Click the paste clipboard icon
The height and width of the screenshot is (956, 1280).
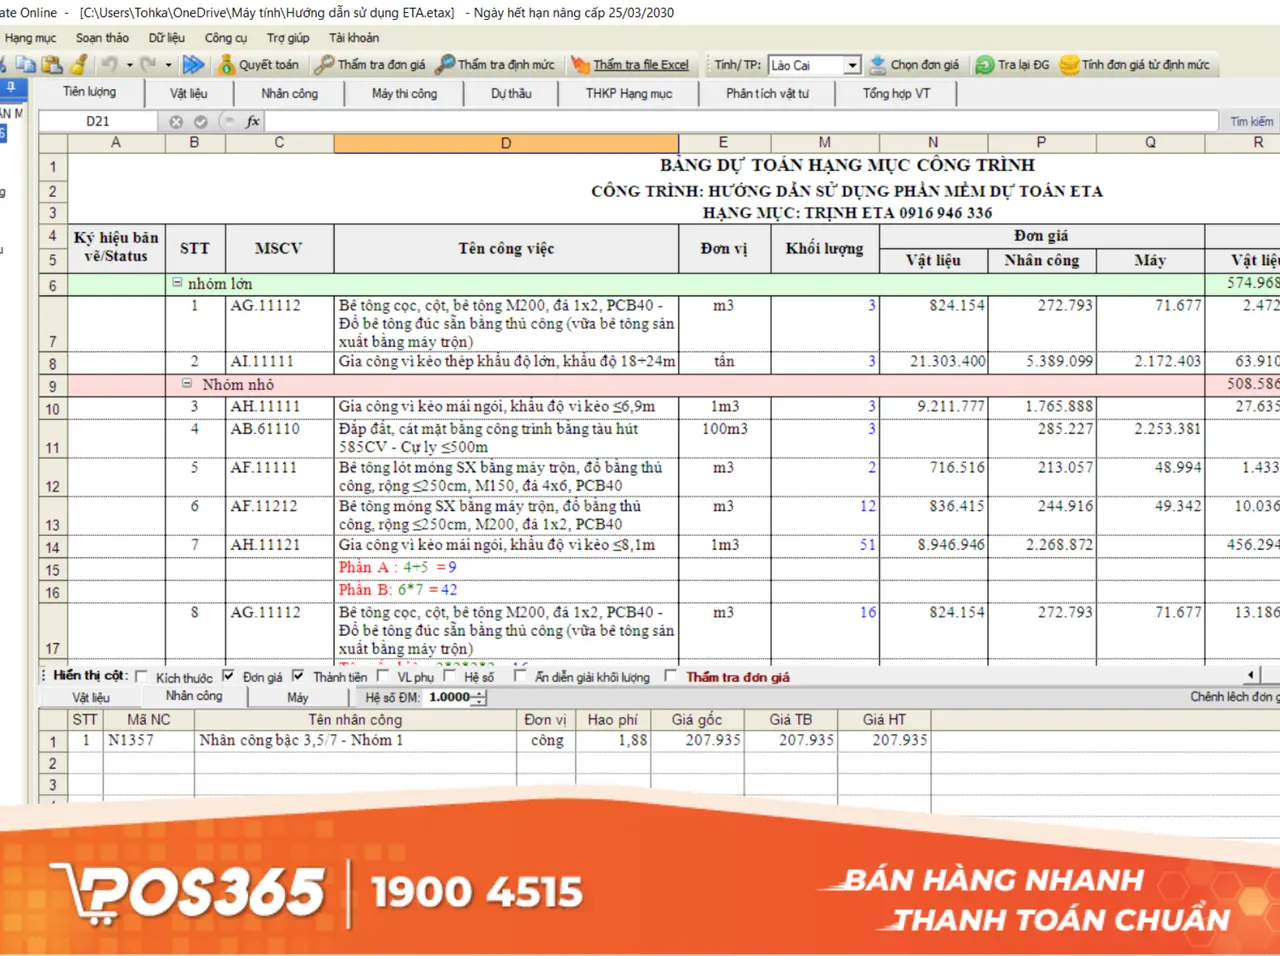52,65
